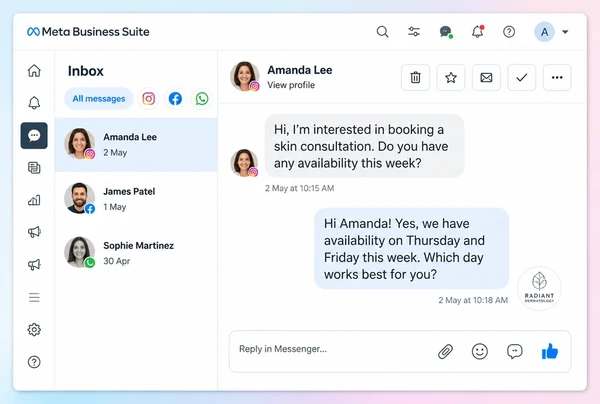Open Insights bar chart sidebar icon
Image resolution: width=600 pixels, height=404 pixels.
coord(34,200)
